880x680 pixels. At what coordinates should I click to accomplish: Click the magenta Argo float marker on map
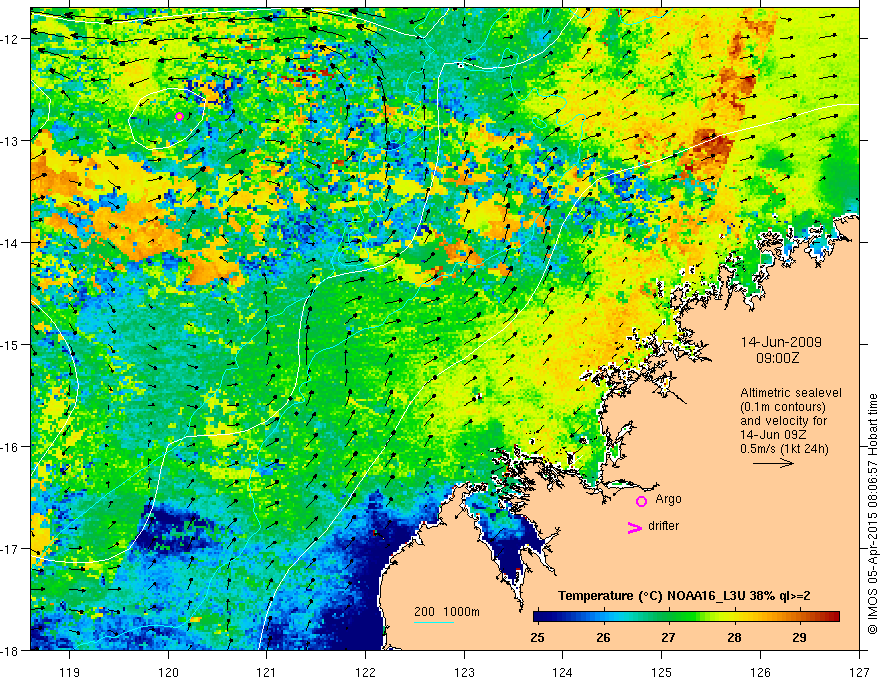pyautogui.click(x=179, y=117)
